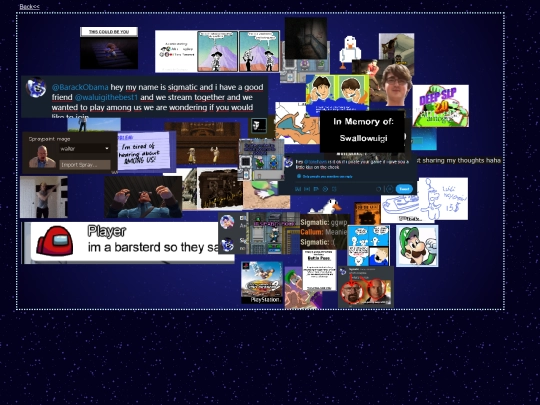Open the blue four-panel comic
Screen dimensions: 540x405
(x=368, y=246)
